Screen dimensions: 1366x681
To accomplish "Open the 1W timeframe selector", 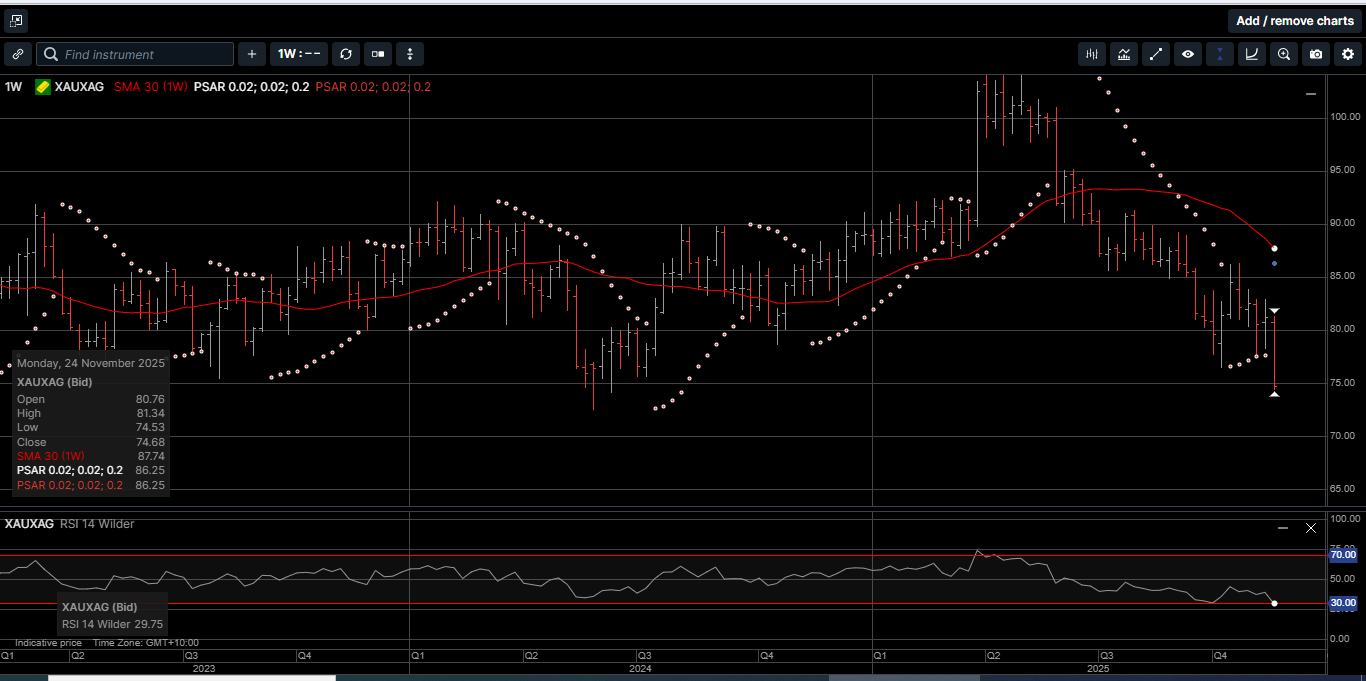I will click(x=298, y=54).
